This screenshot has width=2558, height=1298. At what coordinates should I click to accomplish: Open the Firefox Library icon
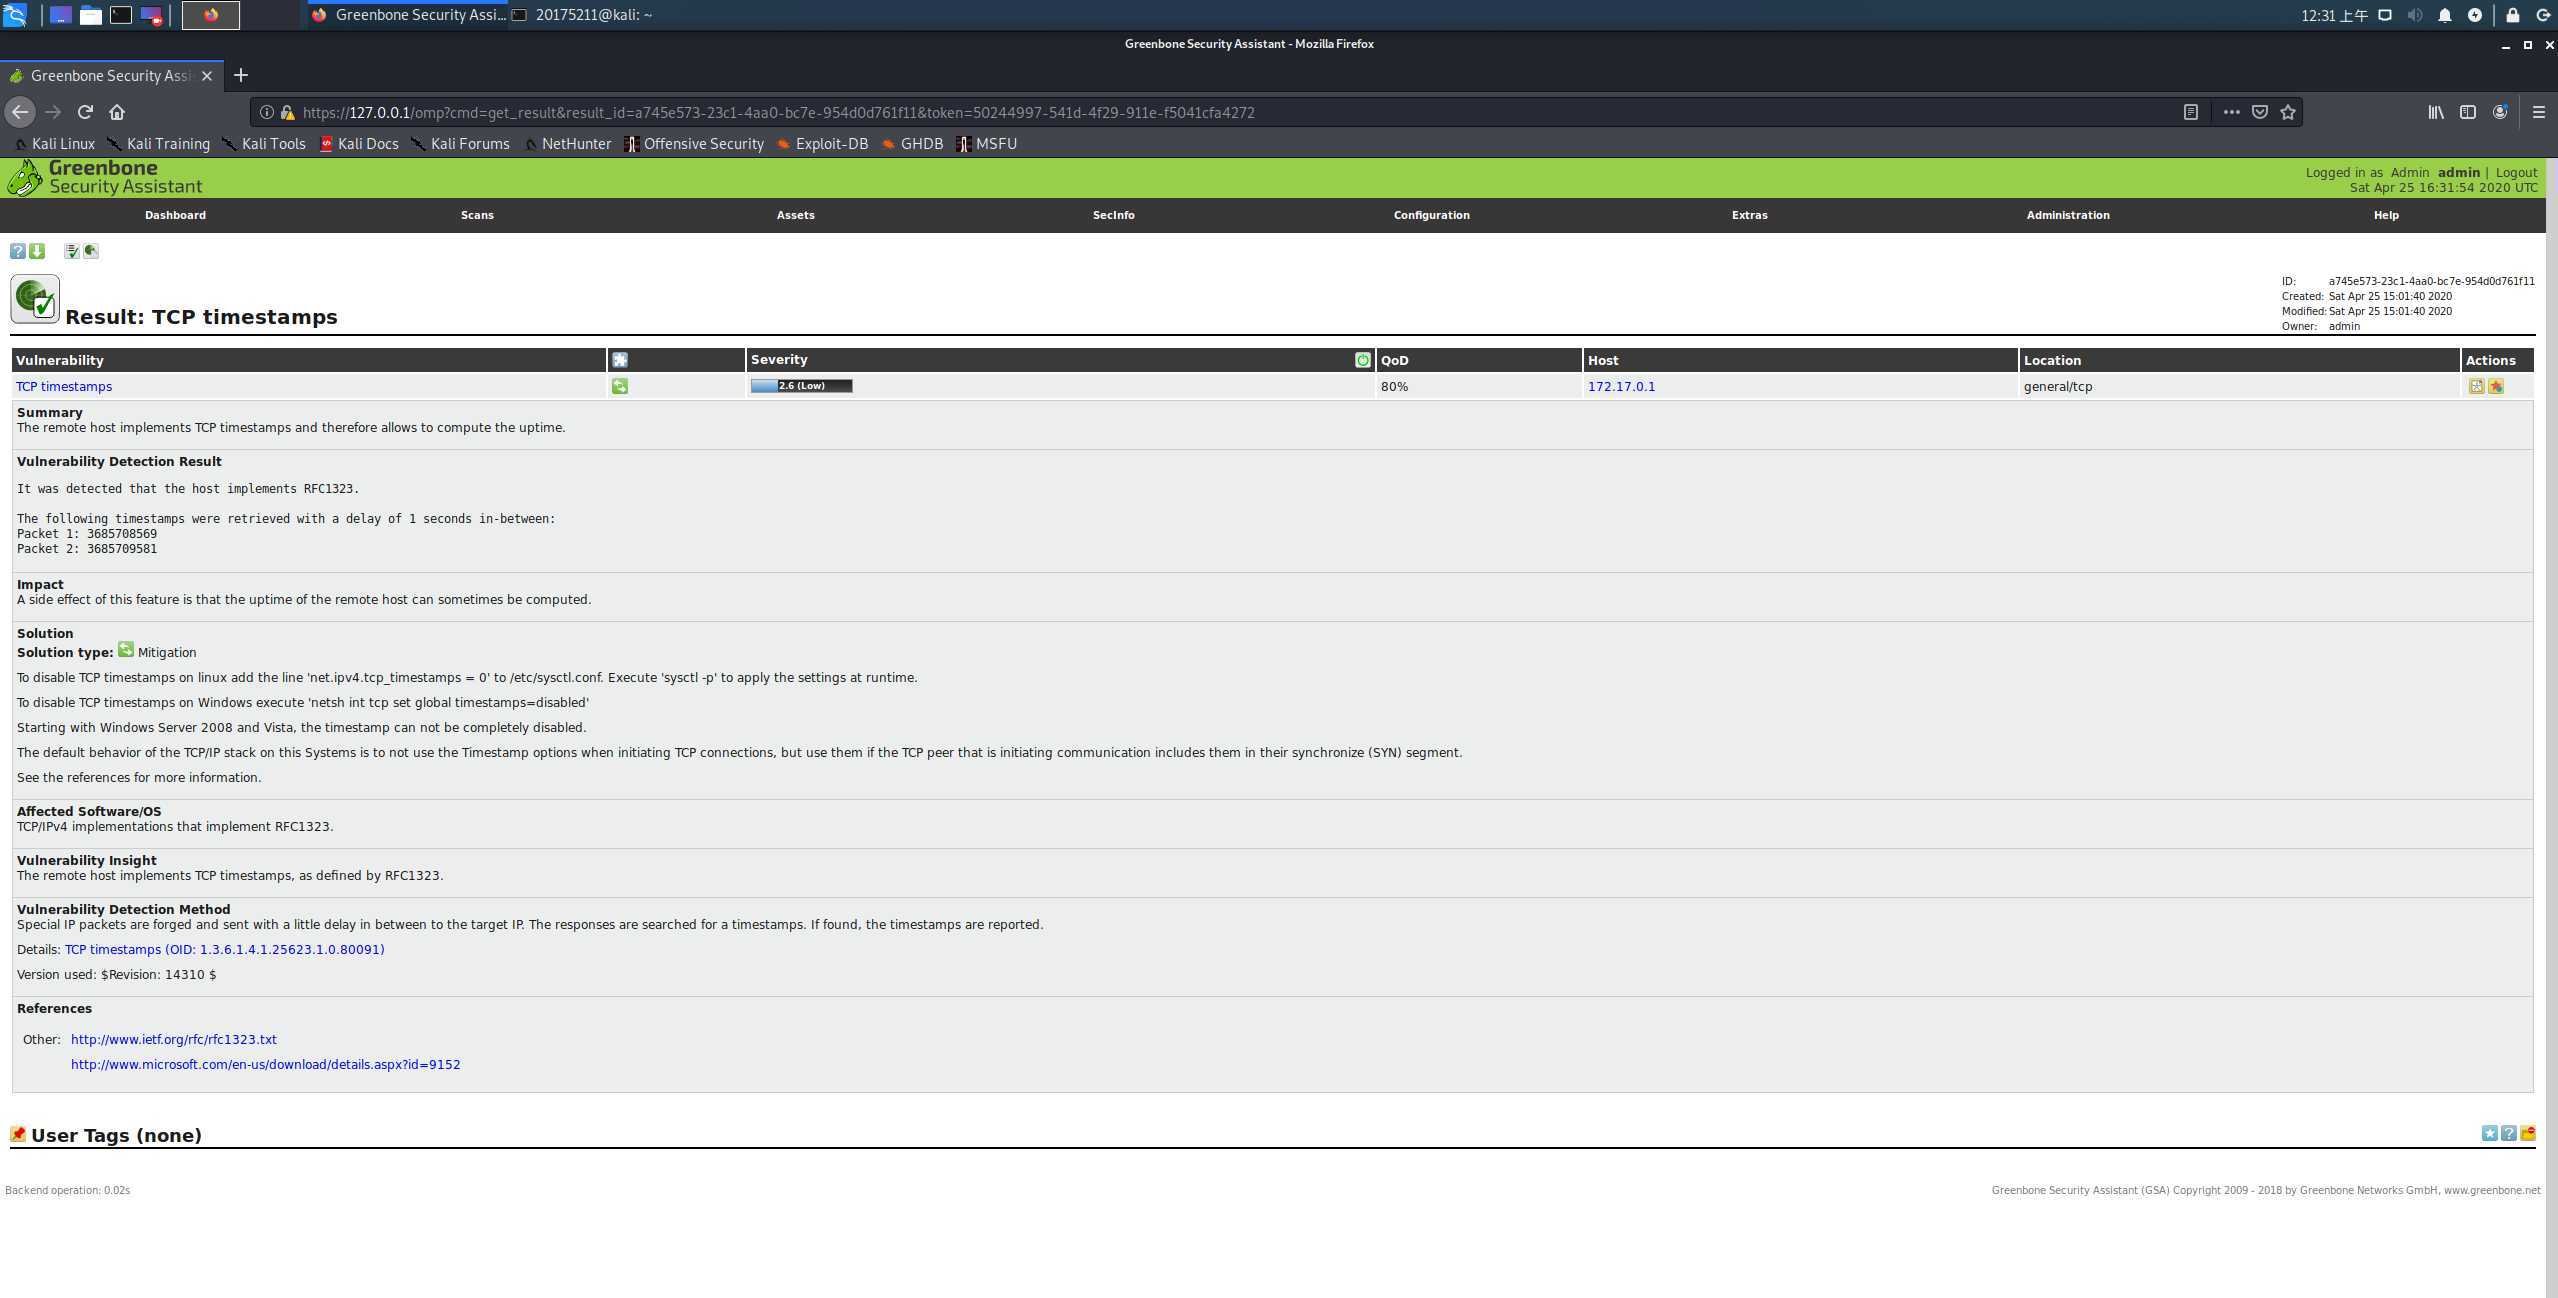coord(2436,112)
